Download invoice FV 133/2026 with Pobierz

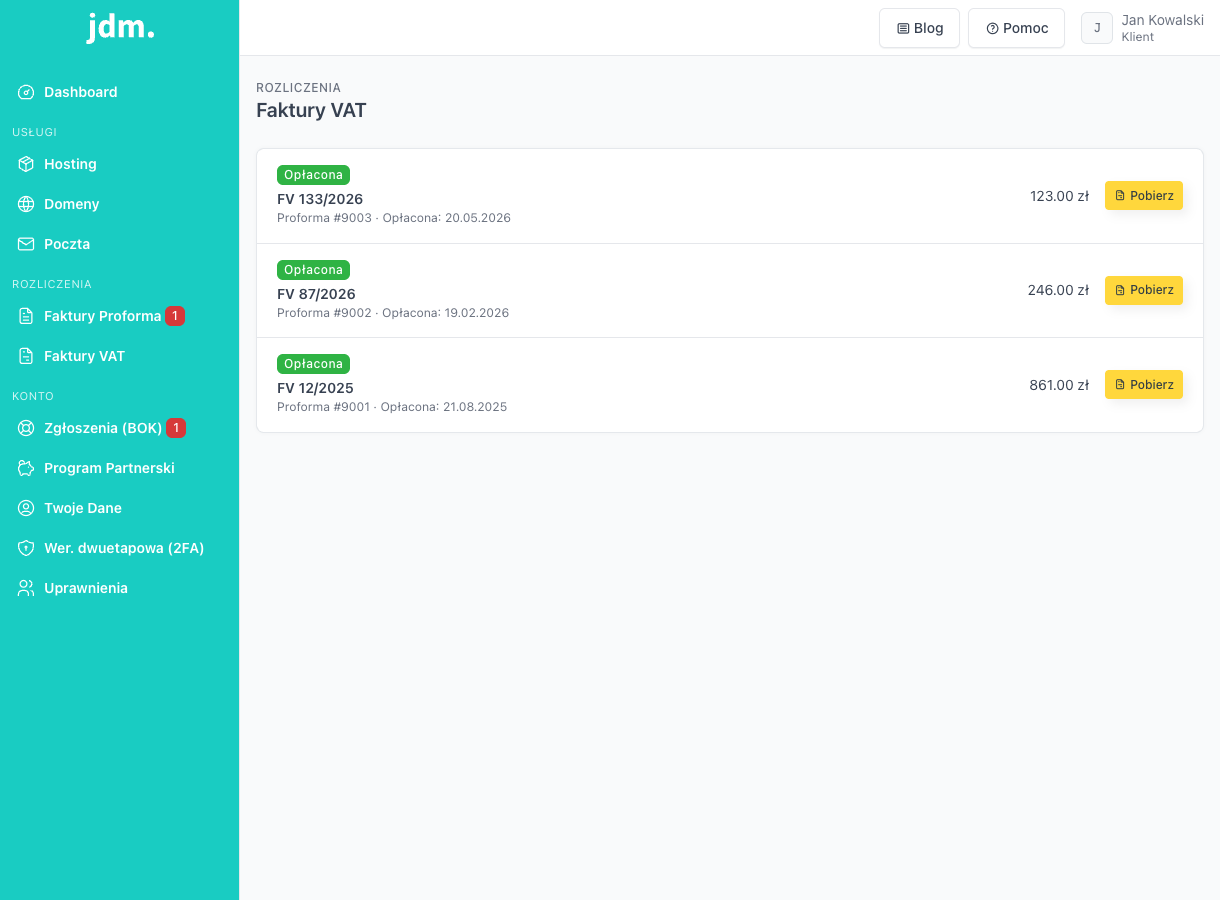[x=1144, y=196]
